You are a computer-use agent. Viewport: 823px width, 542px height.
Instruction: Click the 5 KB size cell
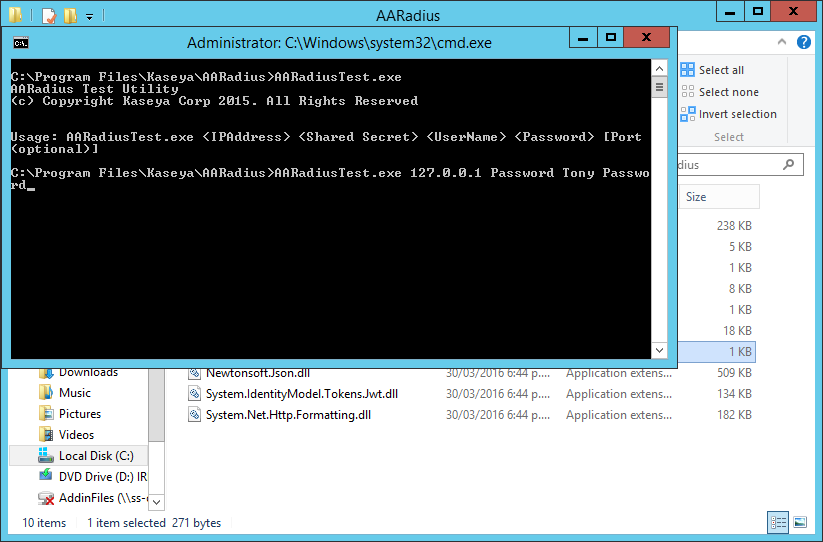[x=740, y=247]
